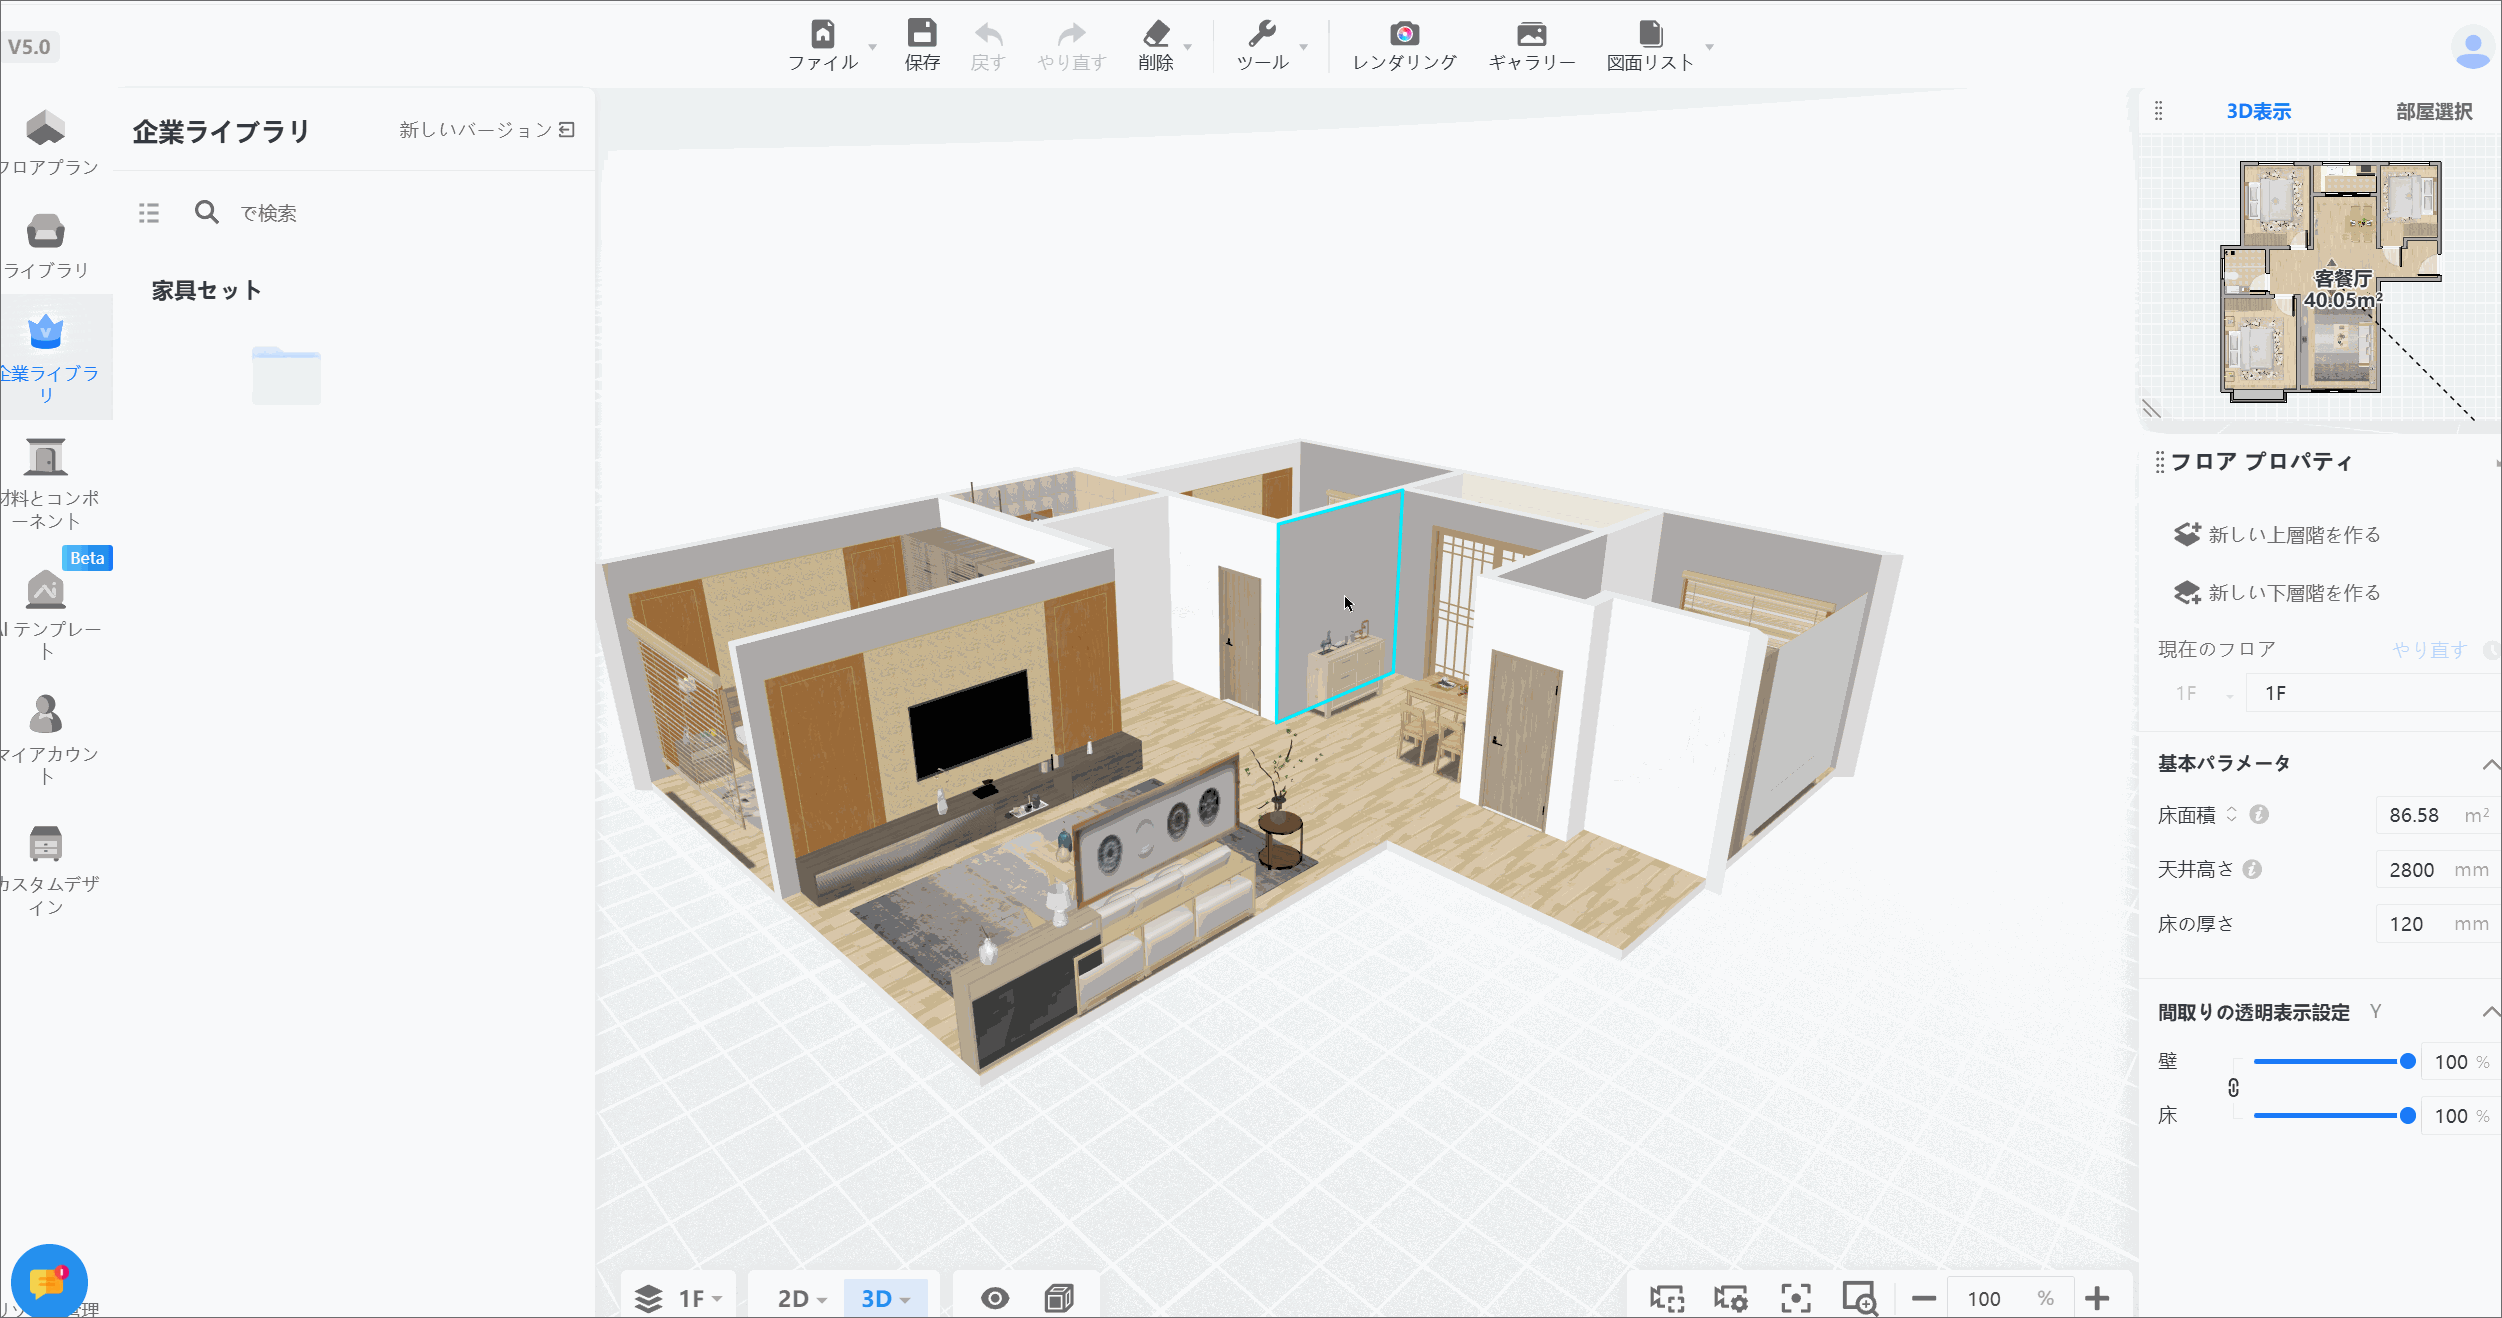The height and width of the screenshot is (1318, 2502).
Task: Zoom out with the minus button
Action: (x=1924, y=1298)
